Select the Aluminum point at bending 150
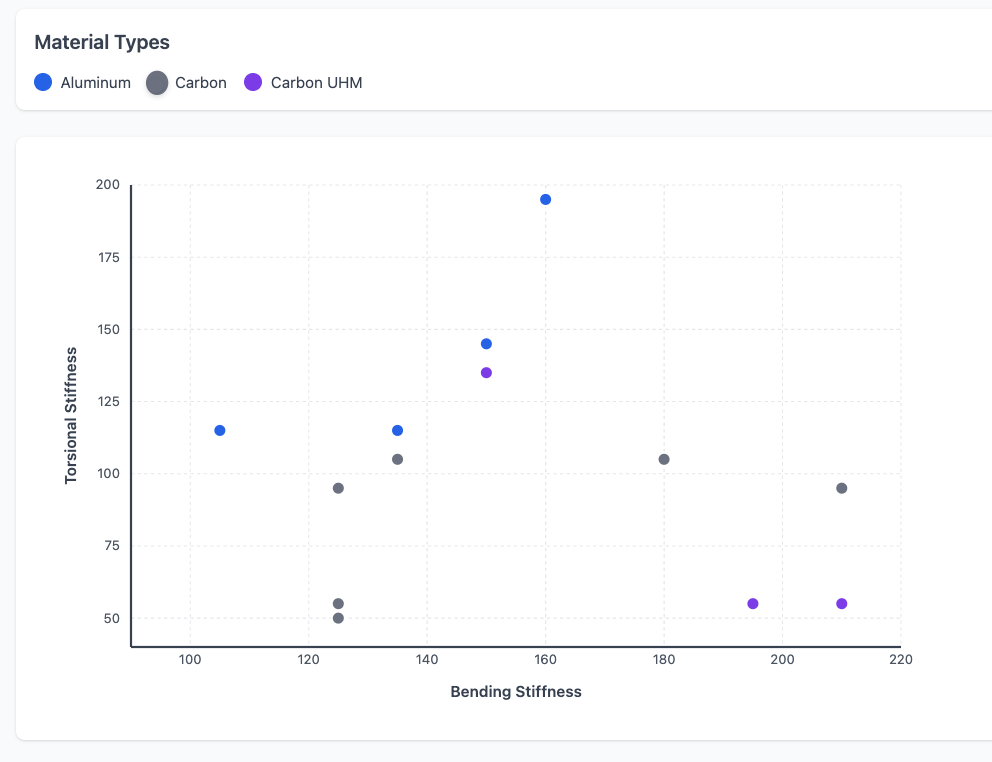Image resolution: width=992 pixels, height=762 pixels. (x=486, y=344)
